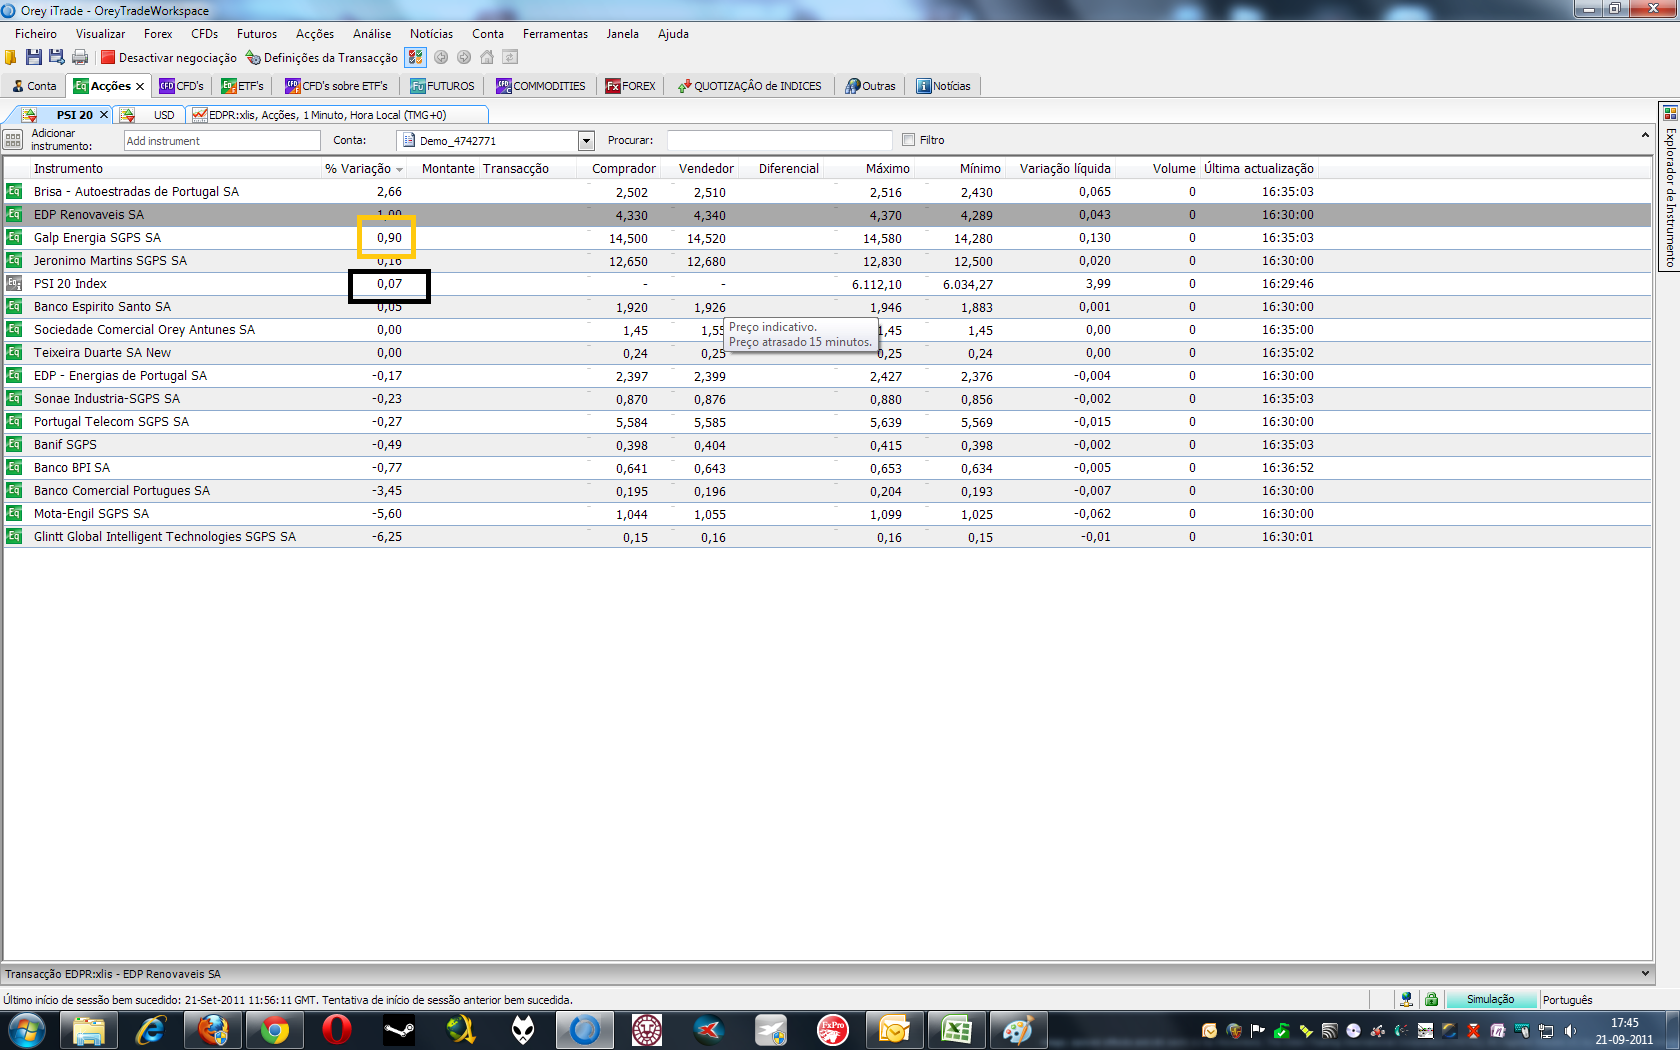This screenshot has height=1050, width=1680.
Task: Click the home icon in toolbar
Action: tap(487, 57)
